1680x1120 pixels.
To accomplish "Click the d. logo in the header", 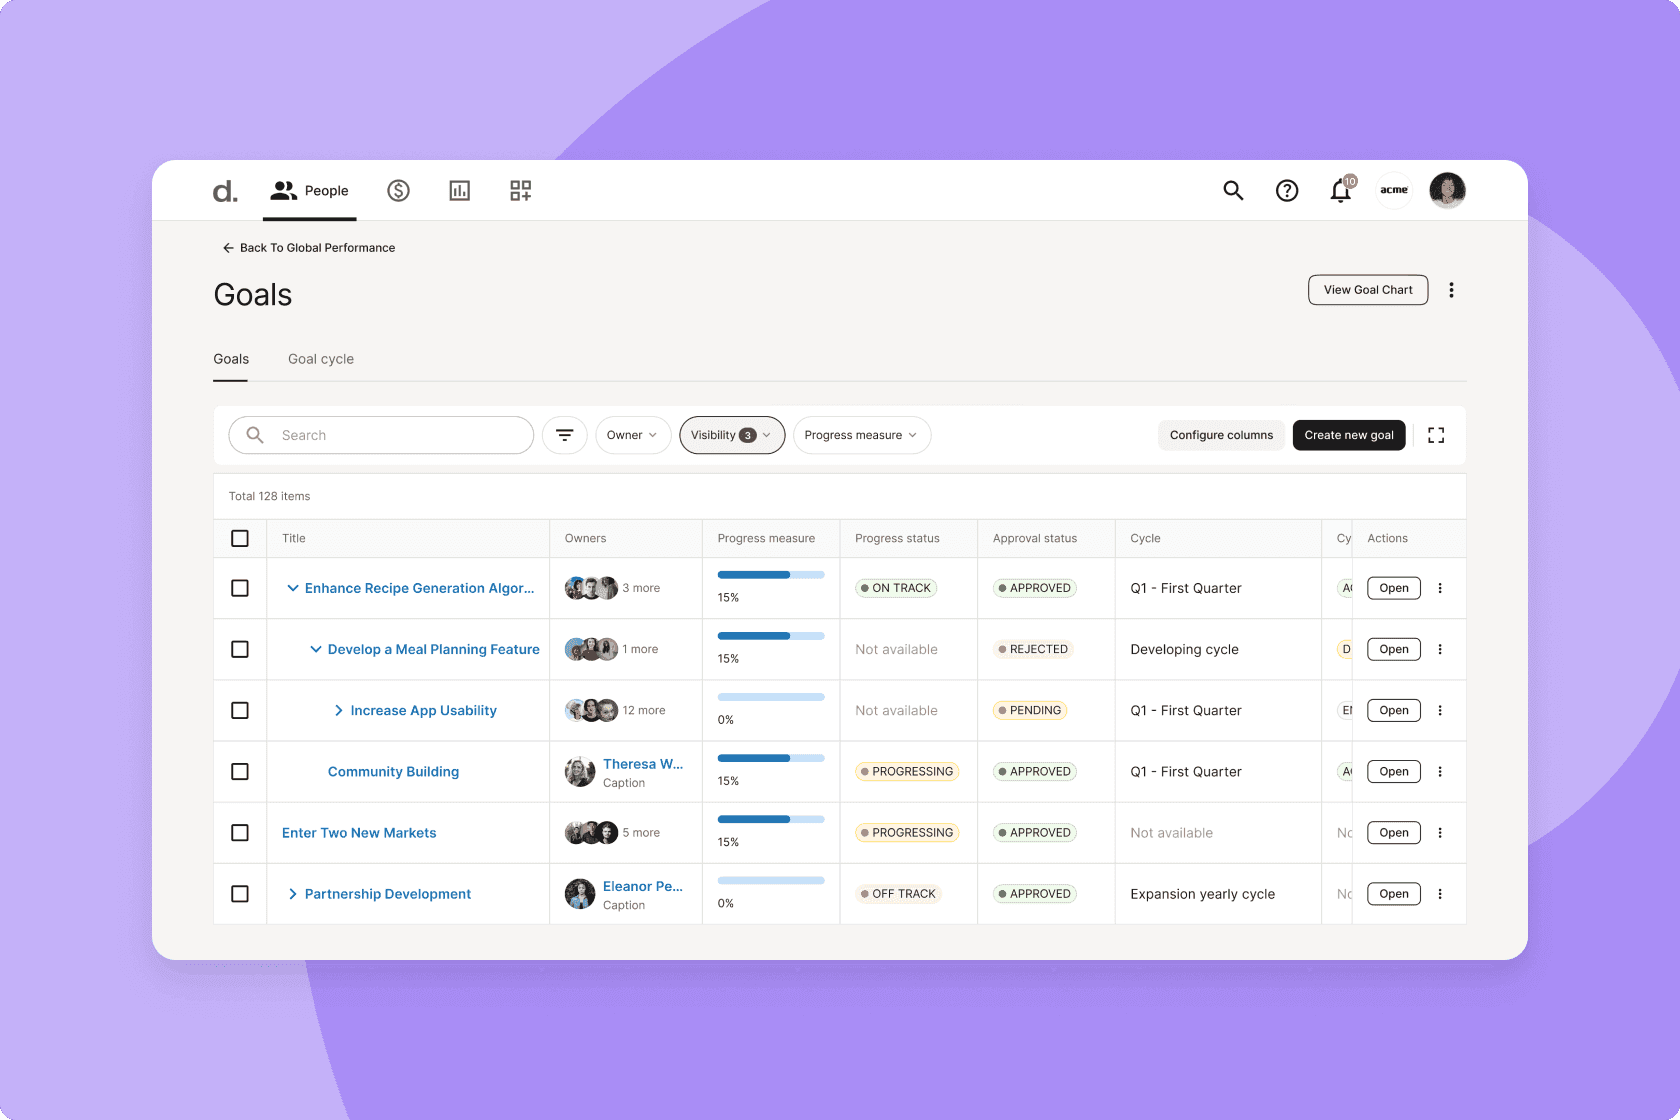I will click(225, 191).
